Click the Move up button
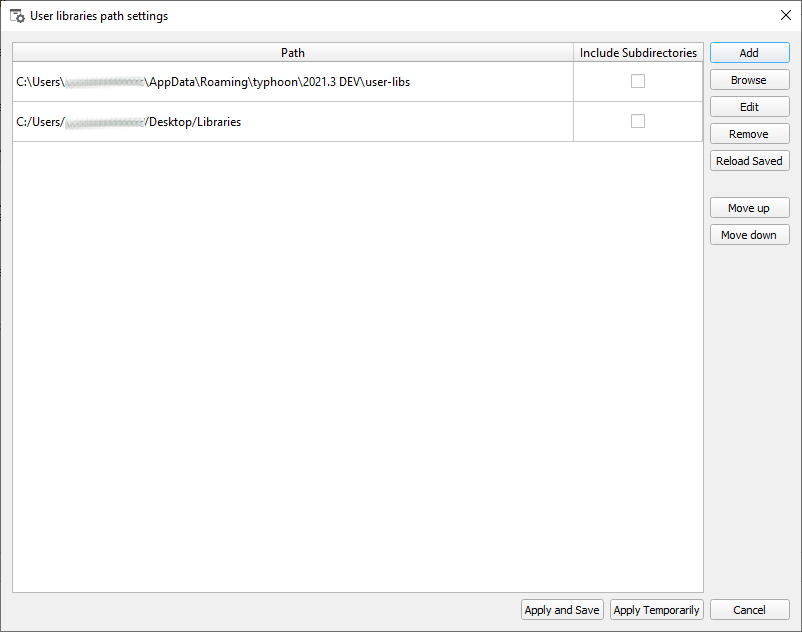 [749, 208]
